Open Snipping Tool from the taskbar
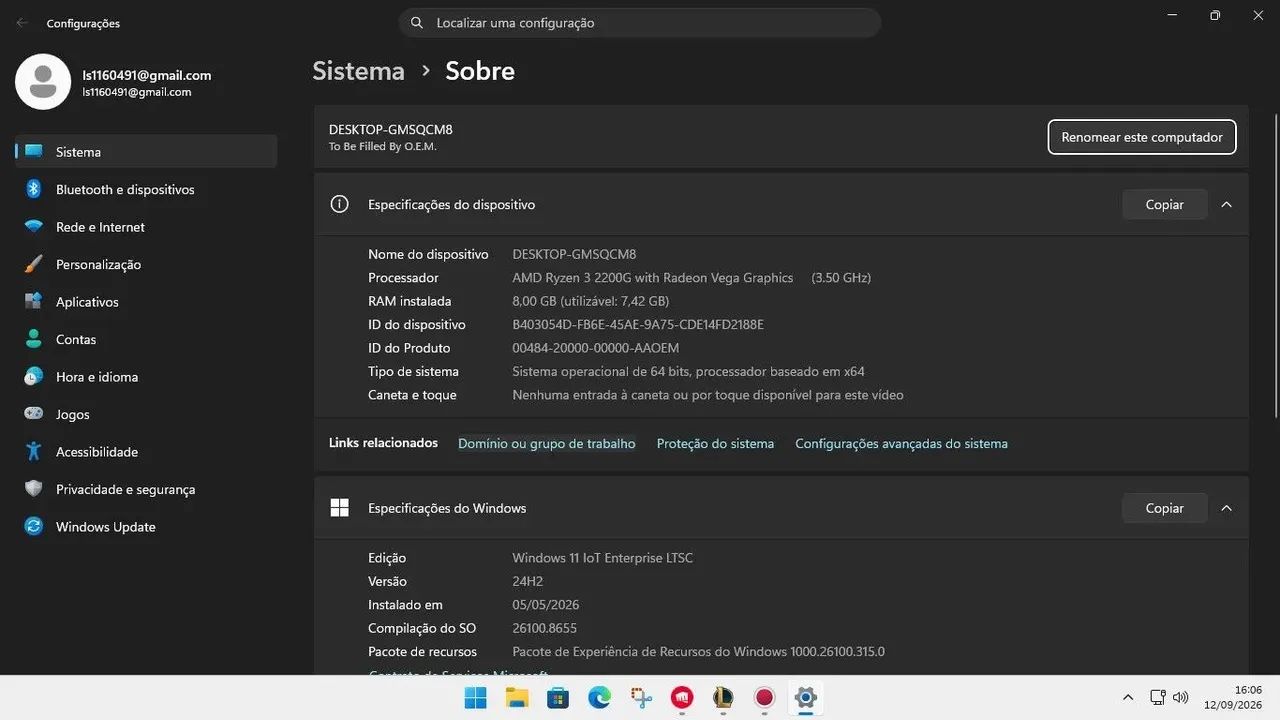This screenshot has width=1280, height=720. [x=641, y=698]
